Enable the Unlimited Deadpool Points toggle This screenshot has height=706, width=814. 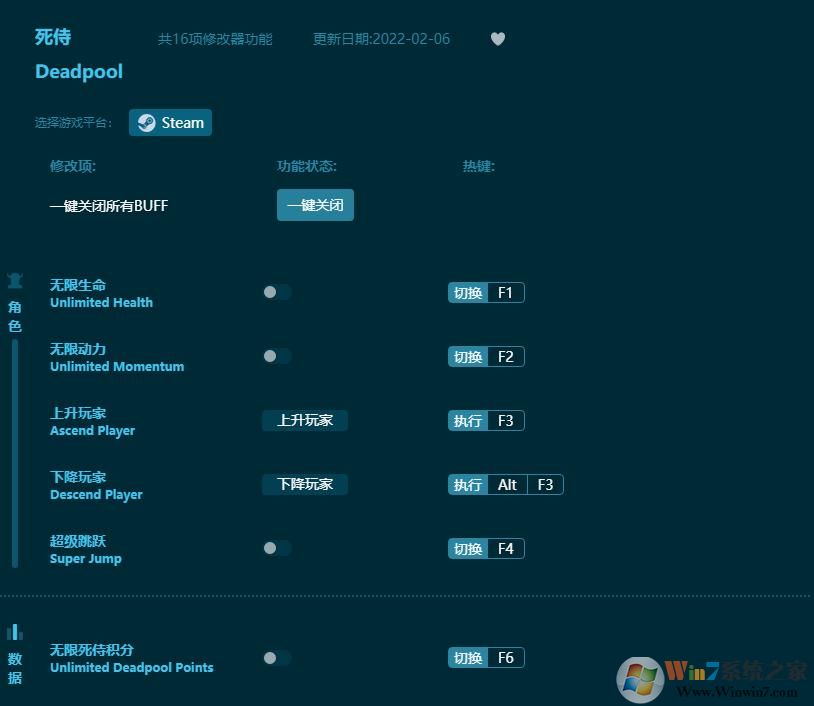click(277, 658)
